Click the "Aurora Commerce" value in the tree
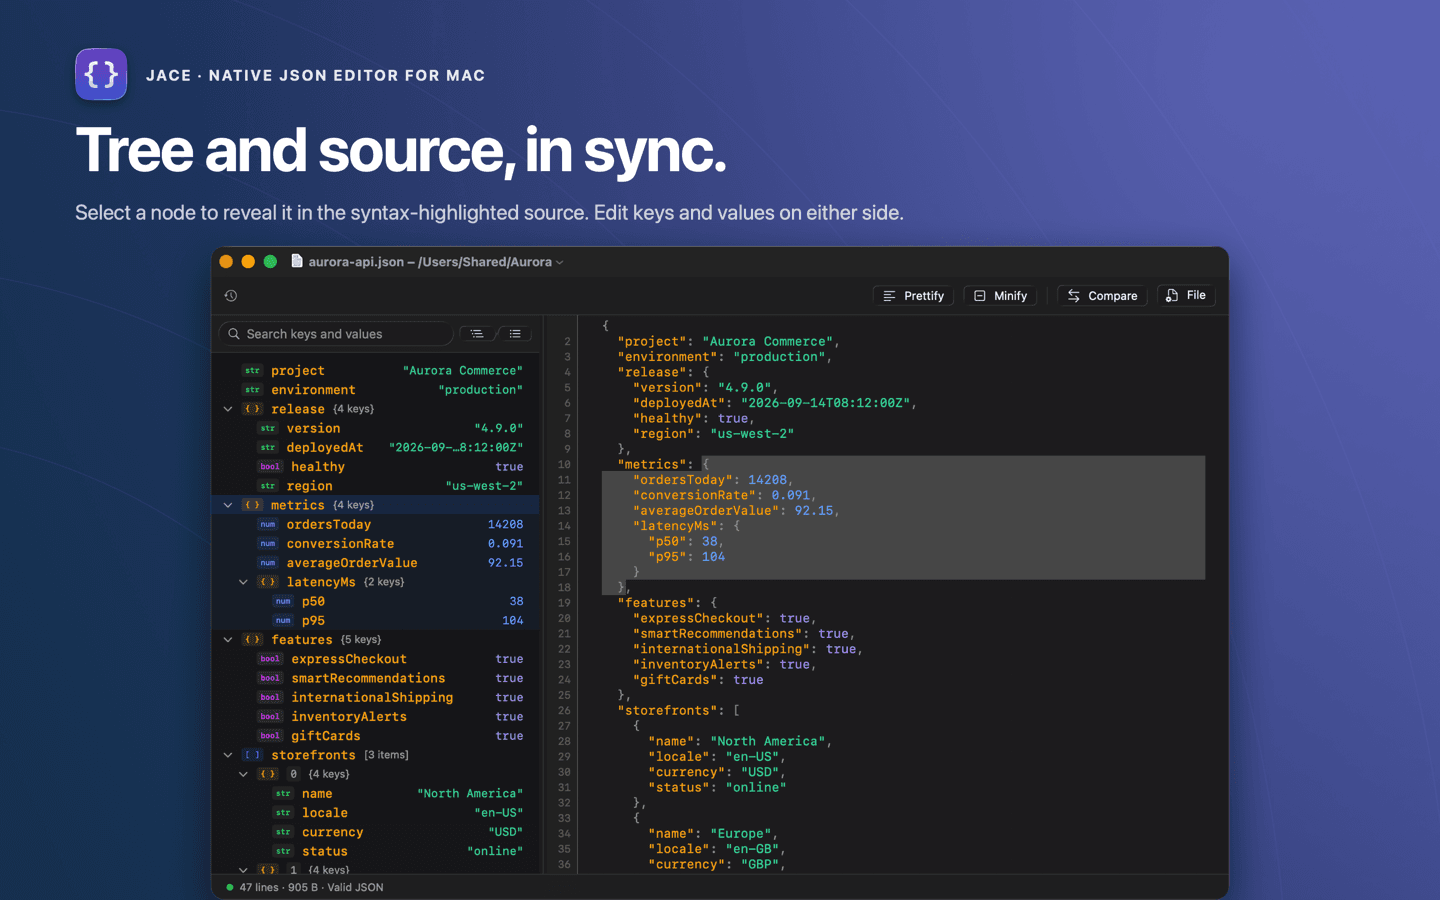This screenshot has height=900, width=1440. click(463, 371)
